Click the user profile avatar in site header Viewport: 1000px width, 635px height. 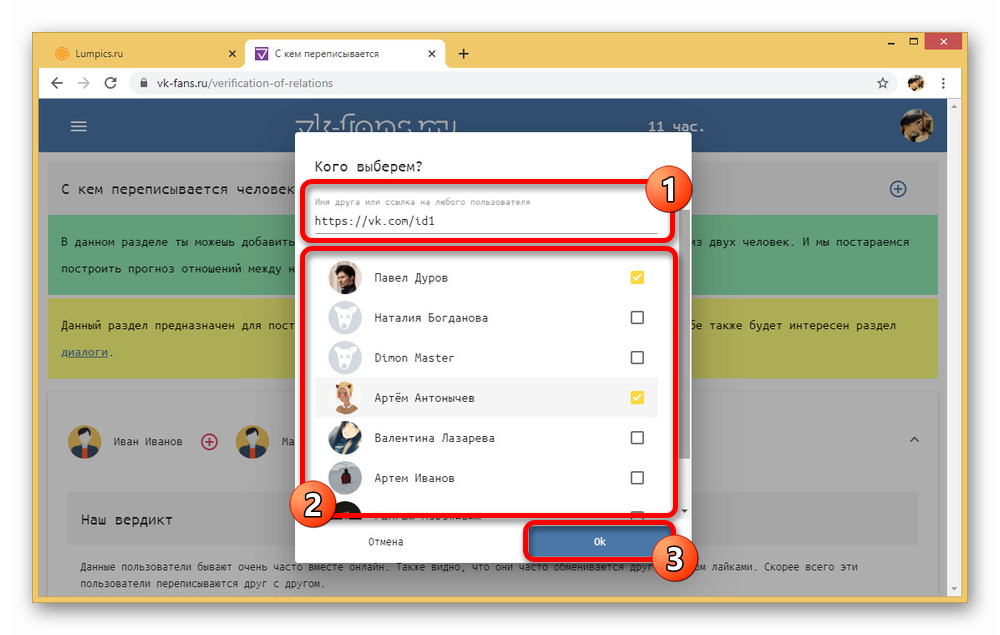pos(916,125)
